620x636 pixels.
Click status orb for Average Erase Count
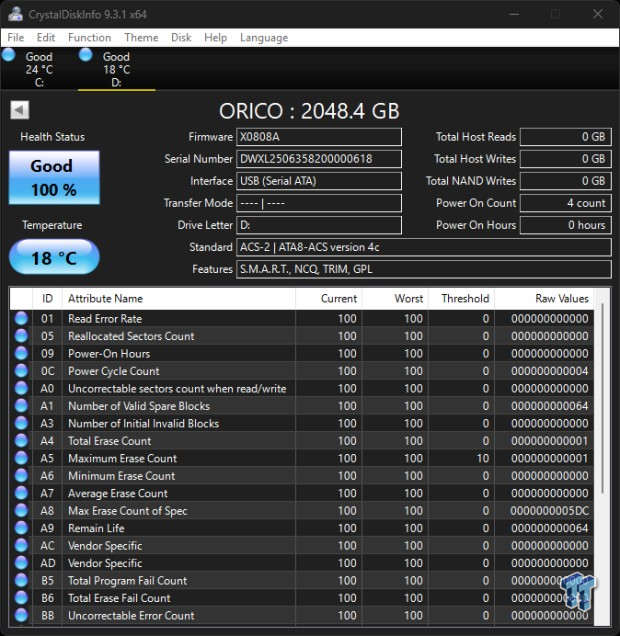21,493
